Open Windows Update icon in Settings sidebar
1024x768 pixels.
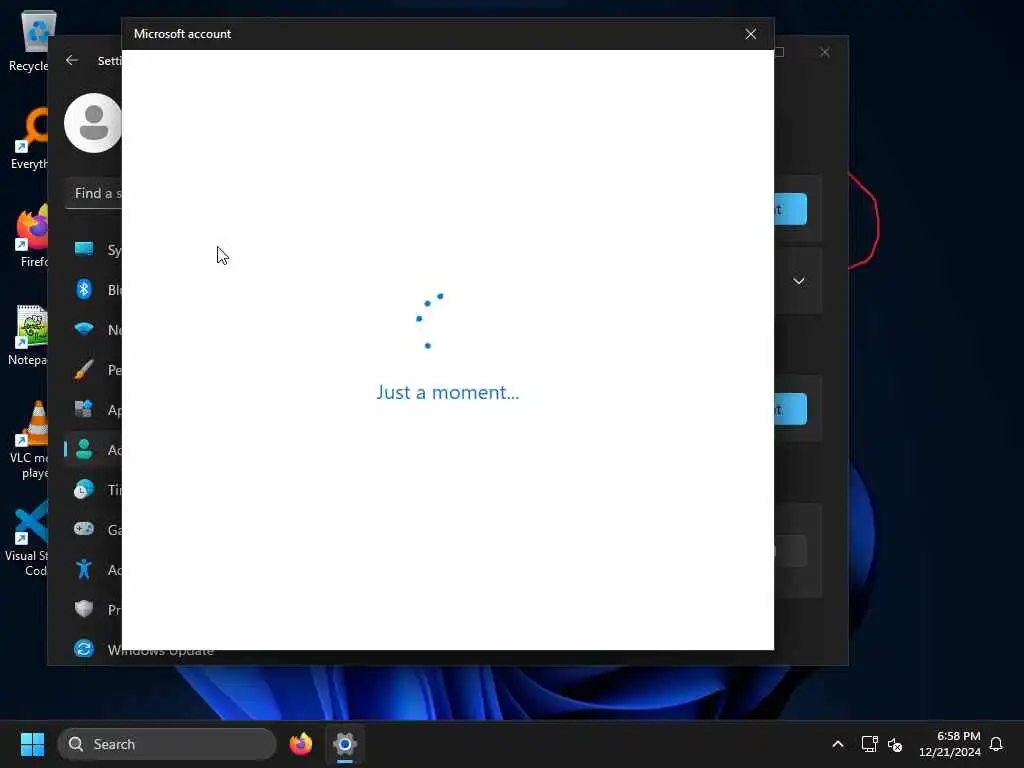click(84, 648)
